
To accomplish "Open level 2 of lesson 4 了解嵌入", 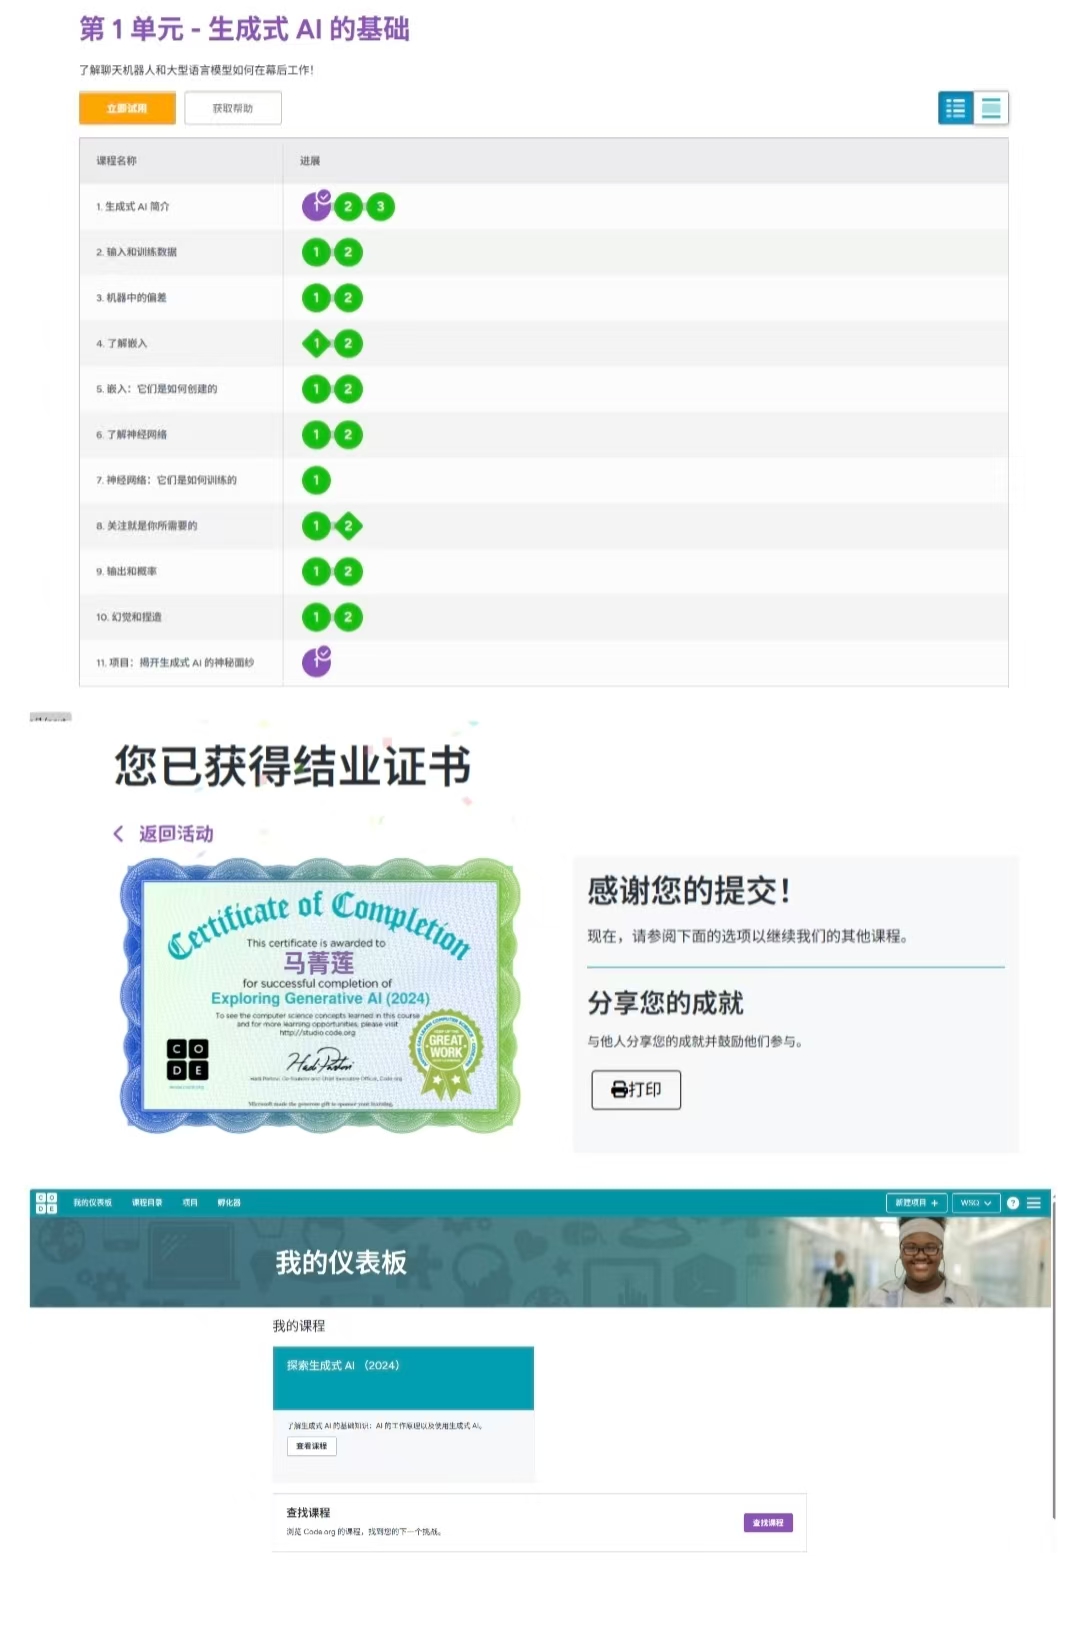I will tap(348, 344).
